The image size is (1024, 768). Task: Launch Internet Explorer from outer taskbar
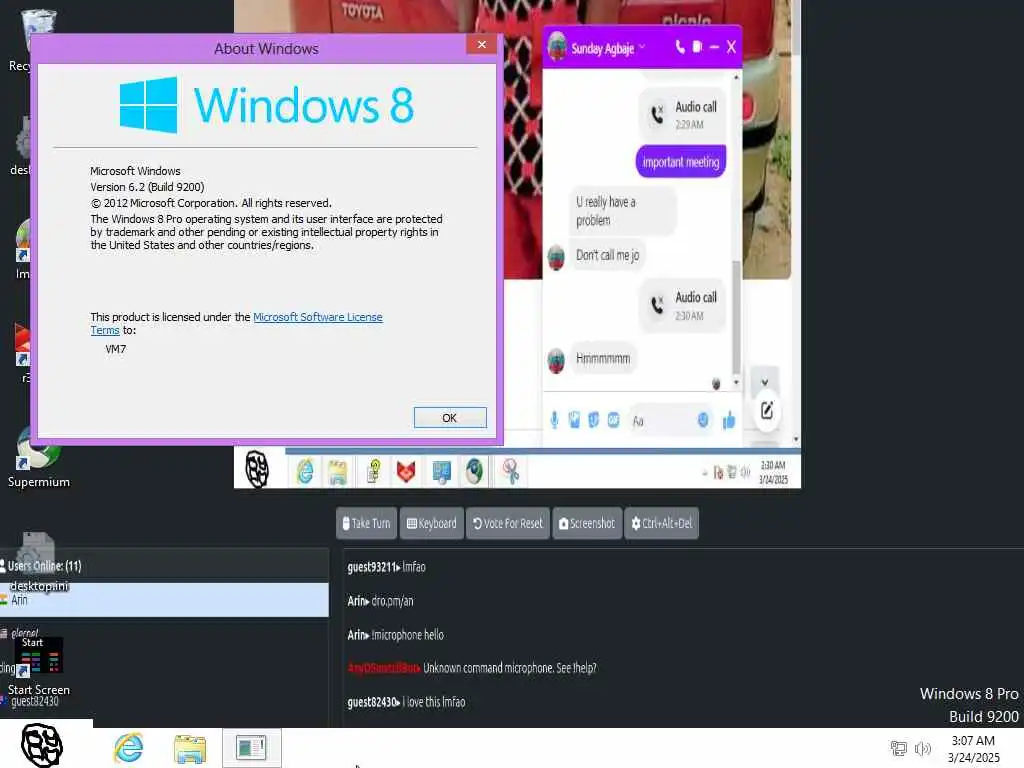click(128, 748)
